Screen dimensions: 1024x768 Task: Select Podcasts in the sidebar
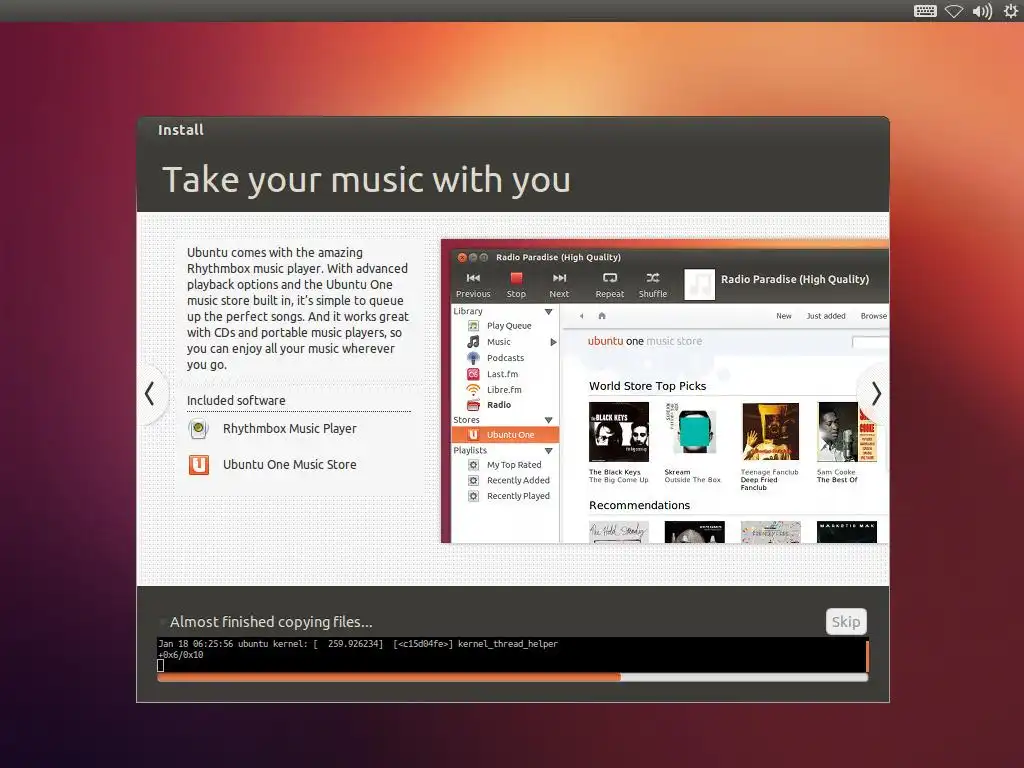pos(505,358)
